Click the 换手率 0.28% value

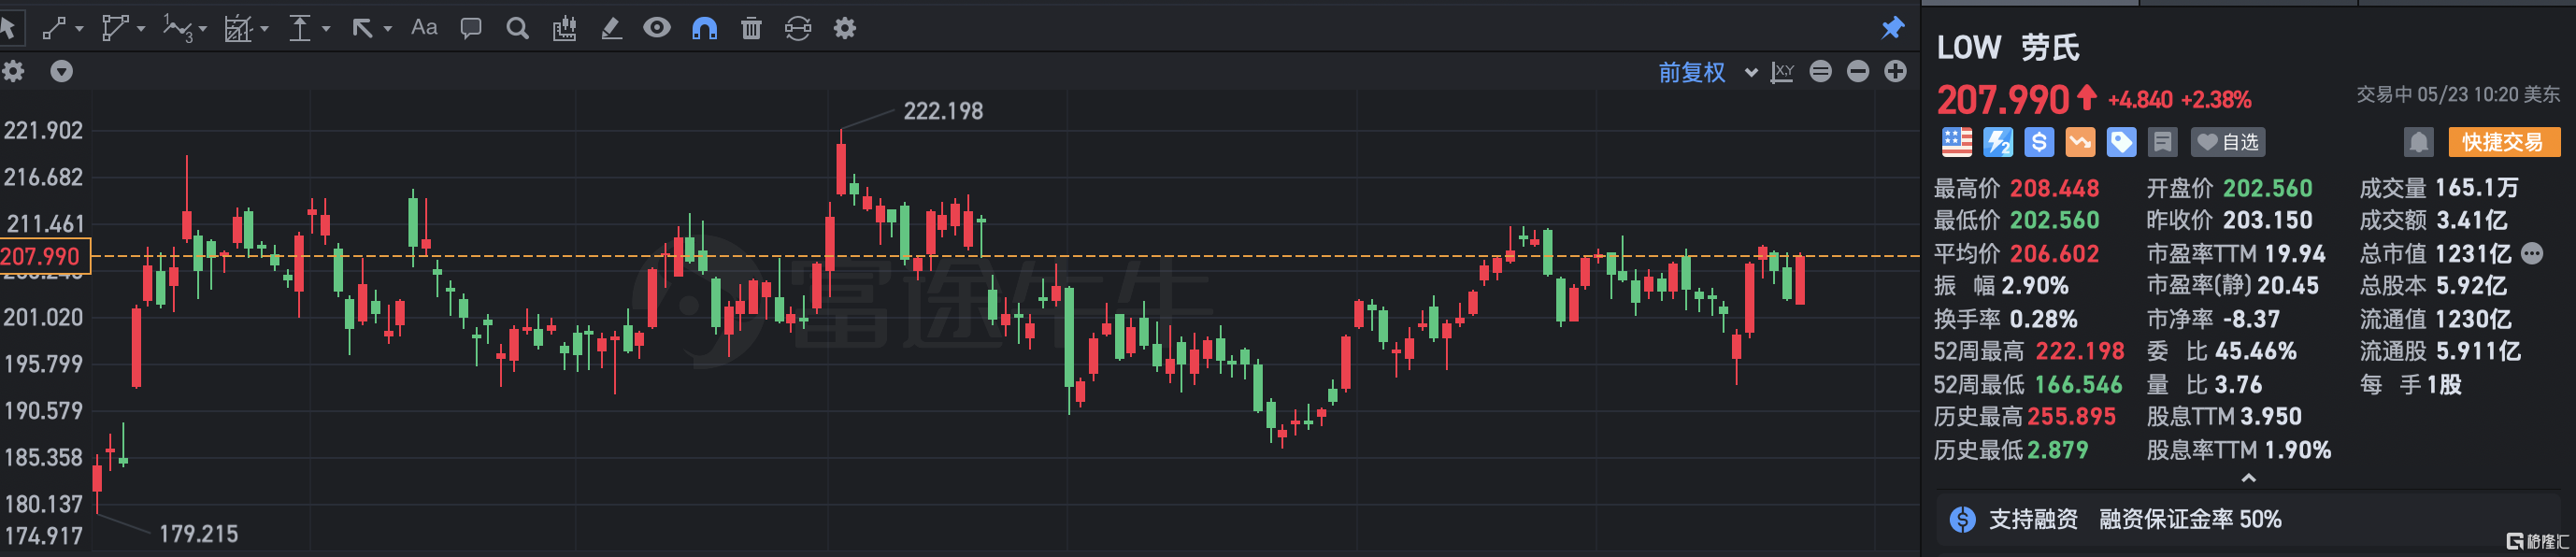(2044, 319)
